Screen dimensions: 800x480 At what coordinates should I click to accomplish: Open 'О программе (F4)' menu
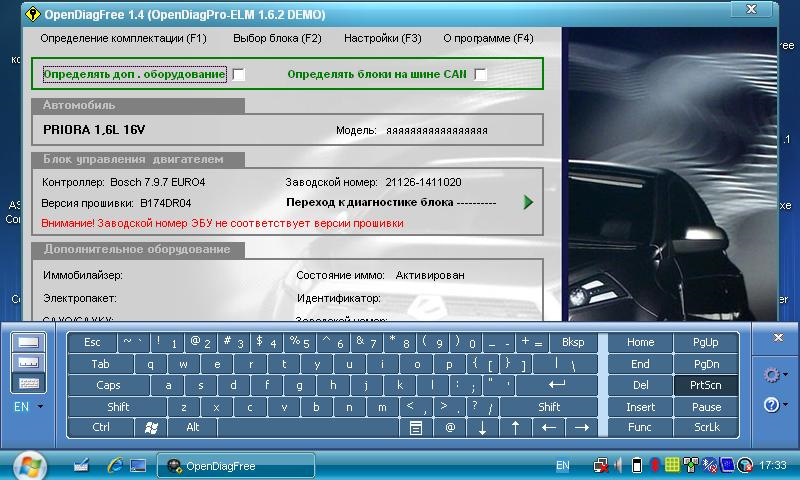(488, 38)
